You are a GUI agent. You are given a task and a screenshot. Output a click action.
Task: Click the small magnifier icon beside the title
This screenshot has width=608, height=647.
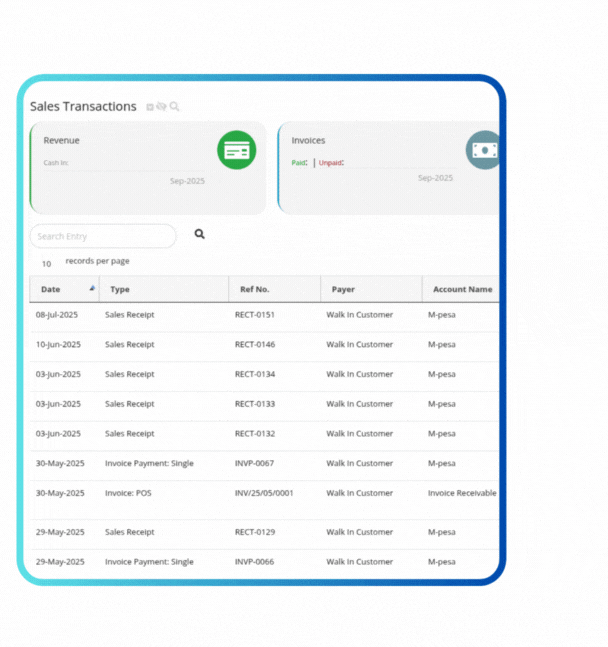174,107
